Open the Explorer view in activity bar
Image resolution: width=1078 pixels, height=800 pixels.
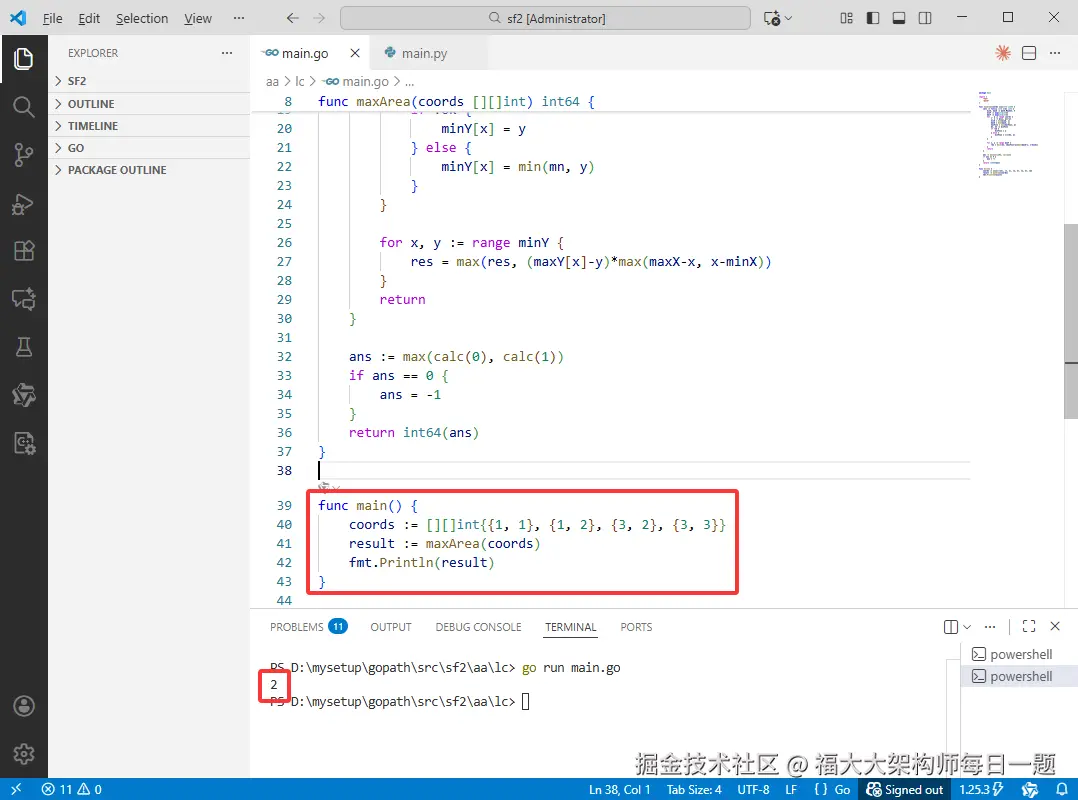pyautogui.click(x=23, y=58)
